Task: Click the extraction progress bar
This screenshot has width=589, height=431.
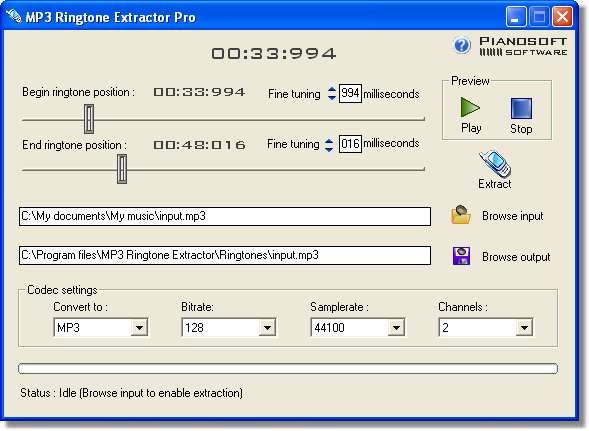Action: coord(288,368)
